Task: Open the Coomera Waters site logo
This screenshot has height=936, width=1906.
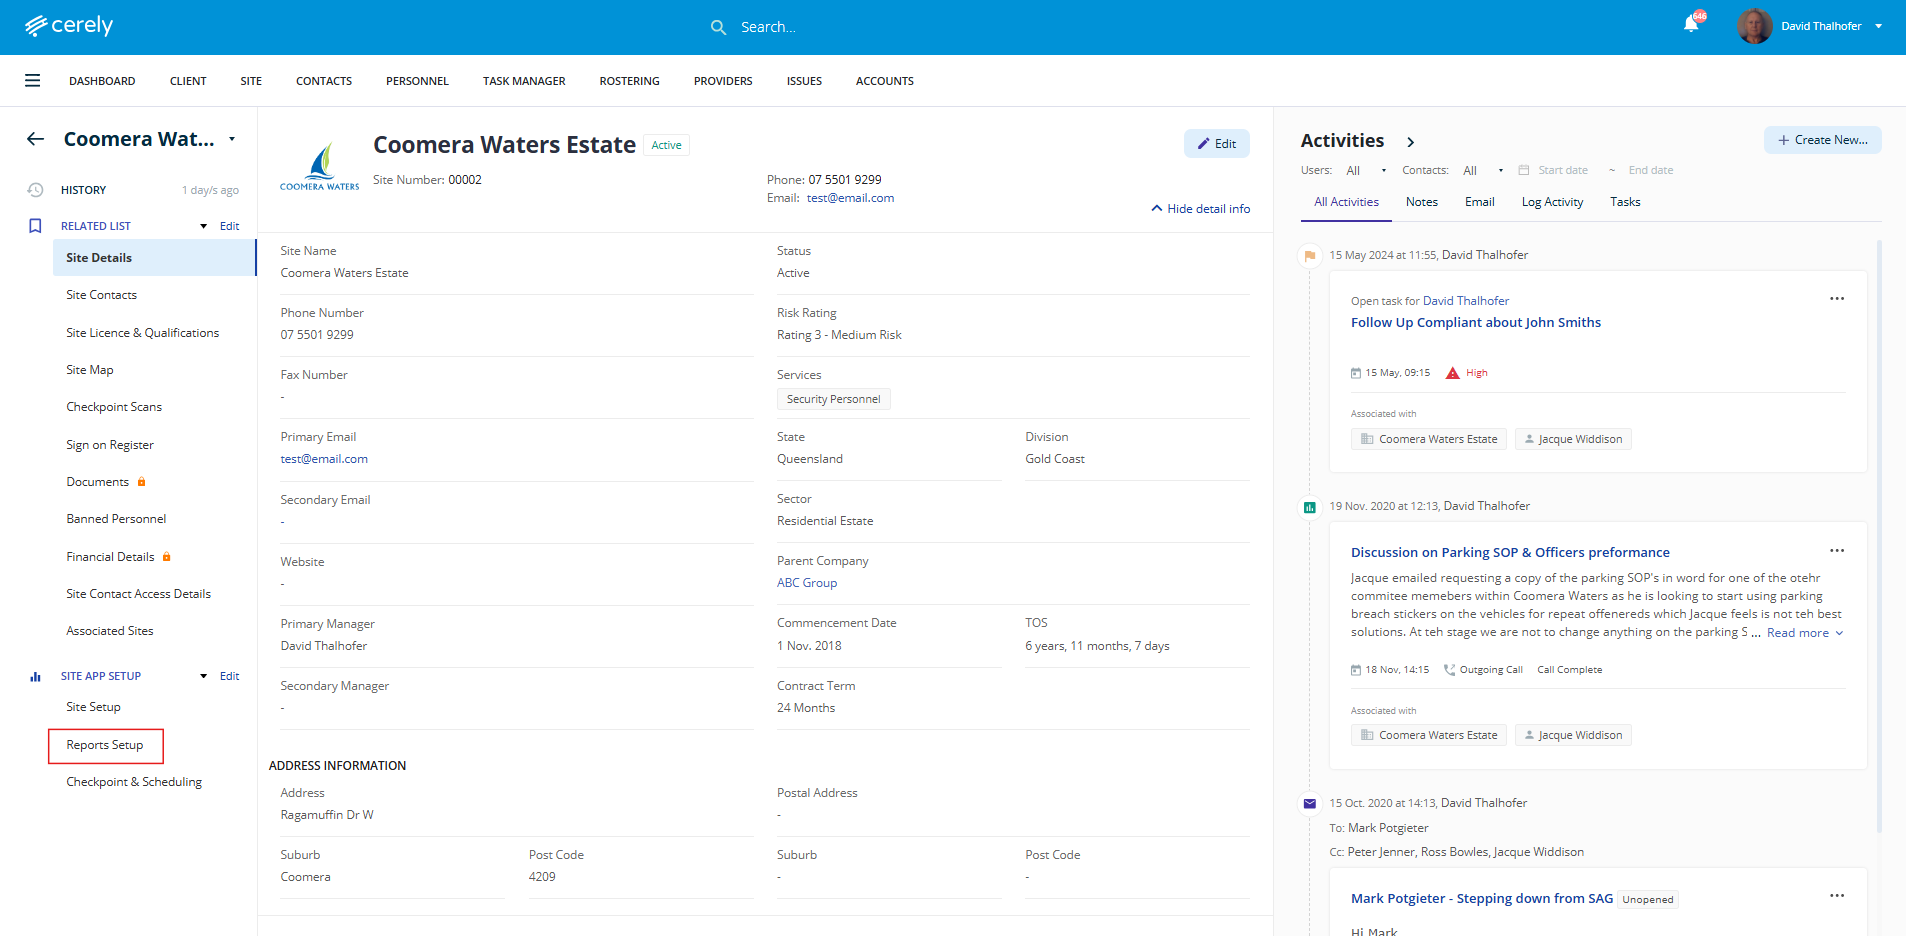Action: tap(319, 166)
